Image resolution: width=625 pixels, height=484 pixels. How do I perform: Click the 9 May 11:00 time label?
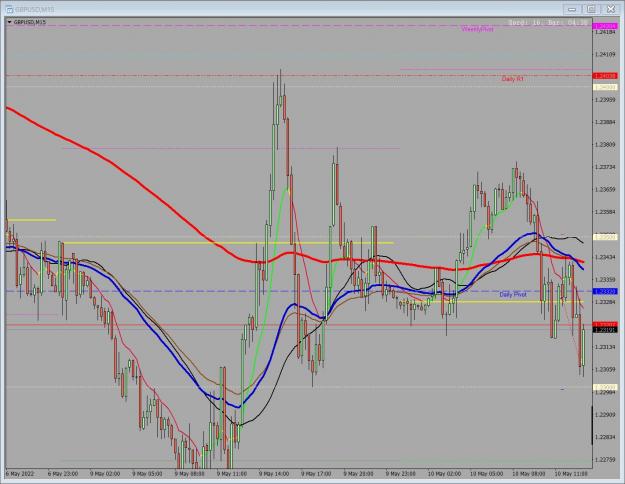pos(232,474)
